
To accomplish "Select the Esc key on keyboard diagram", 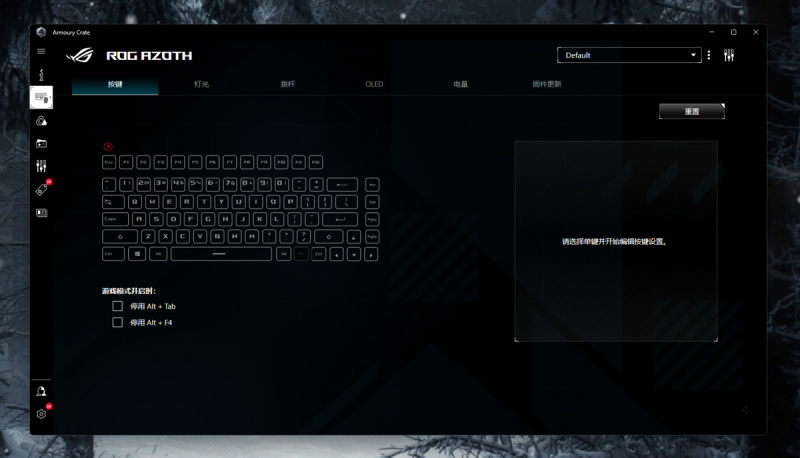I will [x=109, y=162].
